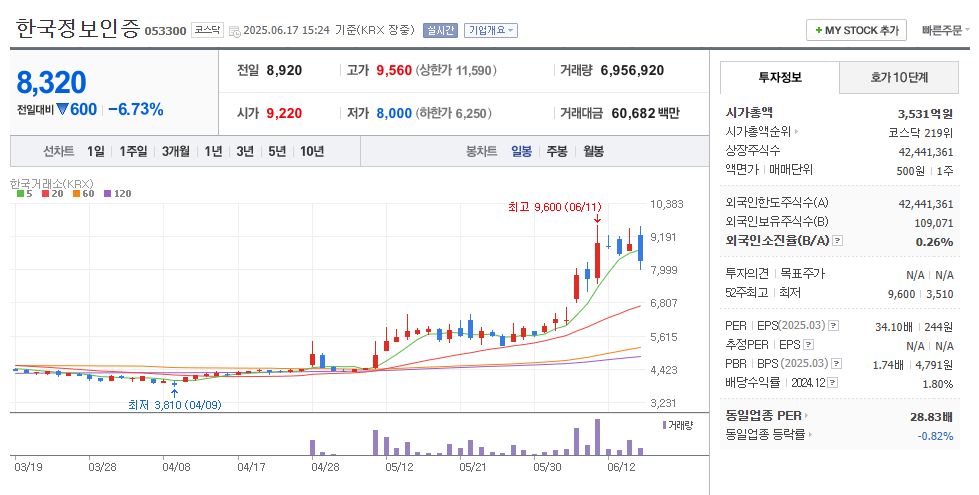Click the help icon next to 배당수익률 2024.12
This screenshot has width=979, height=495.
click(x=832, y=383)
